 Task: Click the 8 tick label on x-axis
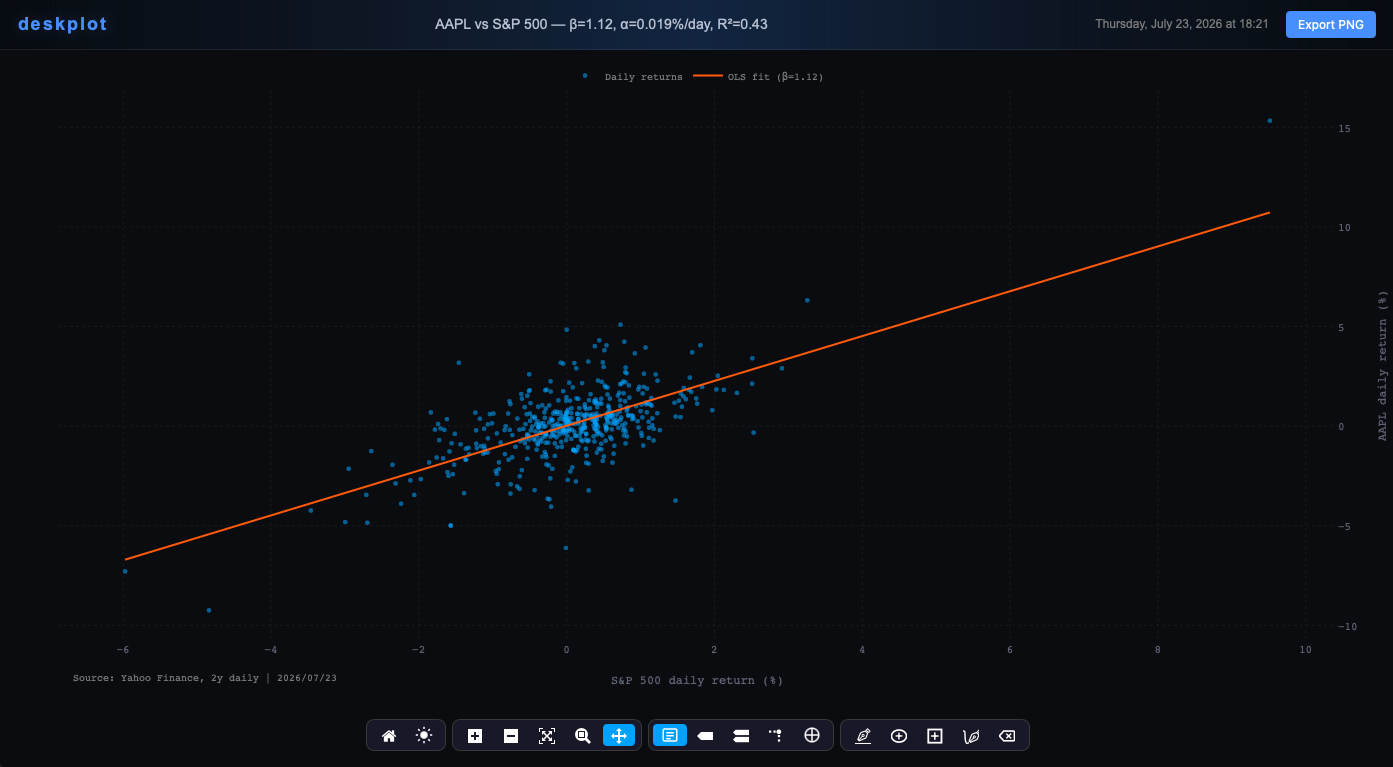click(1158, 650)
